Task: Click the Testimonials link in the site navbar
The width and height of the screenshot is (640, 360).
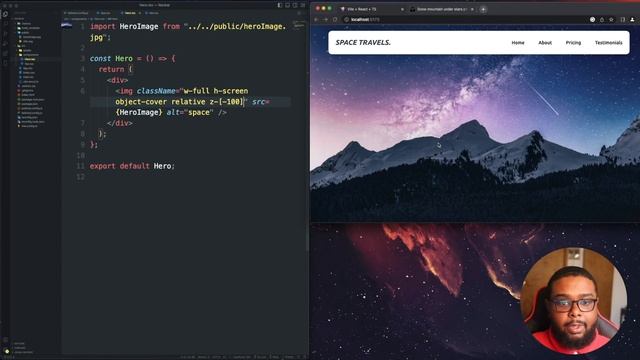Action: [x=609, y=42]
